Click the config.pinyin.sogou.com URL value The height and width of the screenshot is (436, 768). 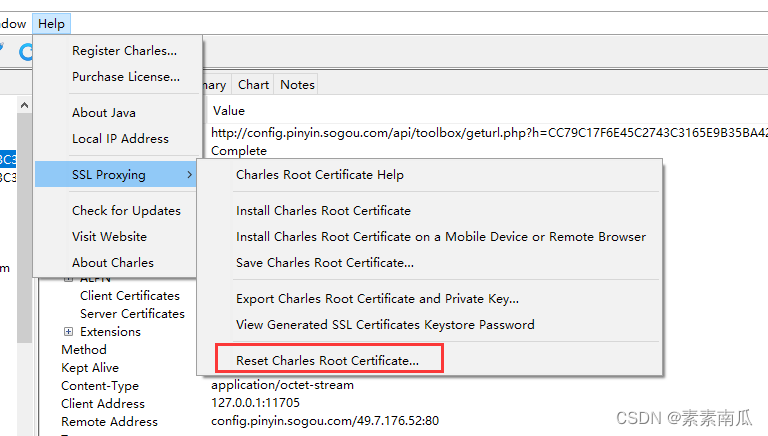coord(489,133)
